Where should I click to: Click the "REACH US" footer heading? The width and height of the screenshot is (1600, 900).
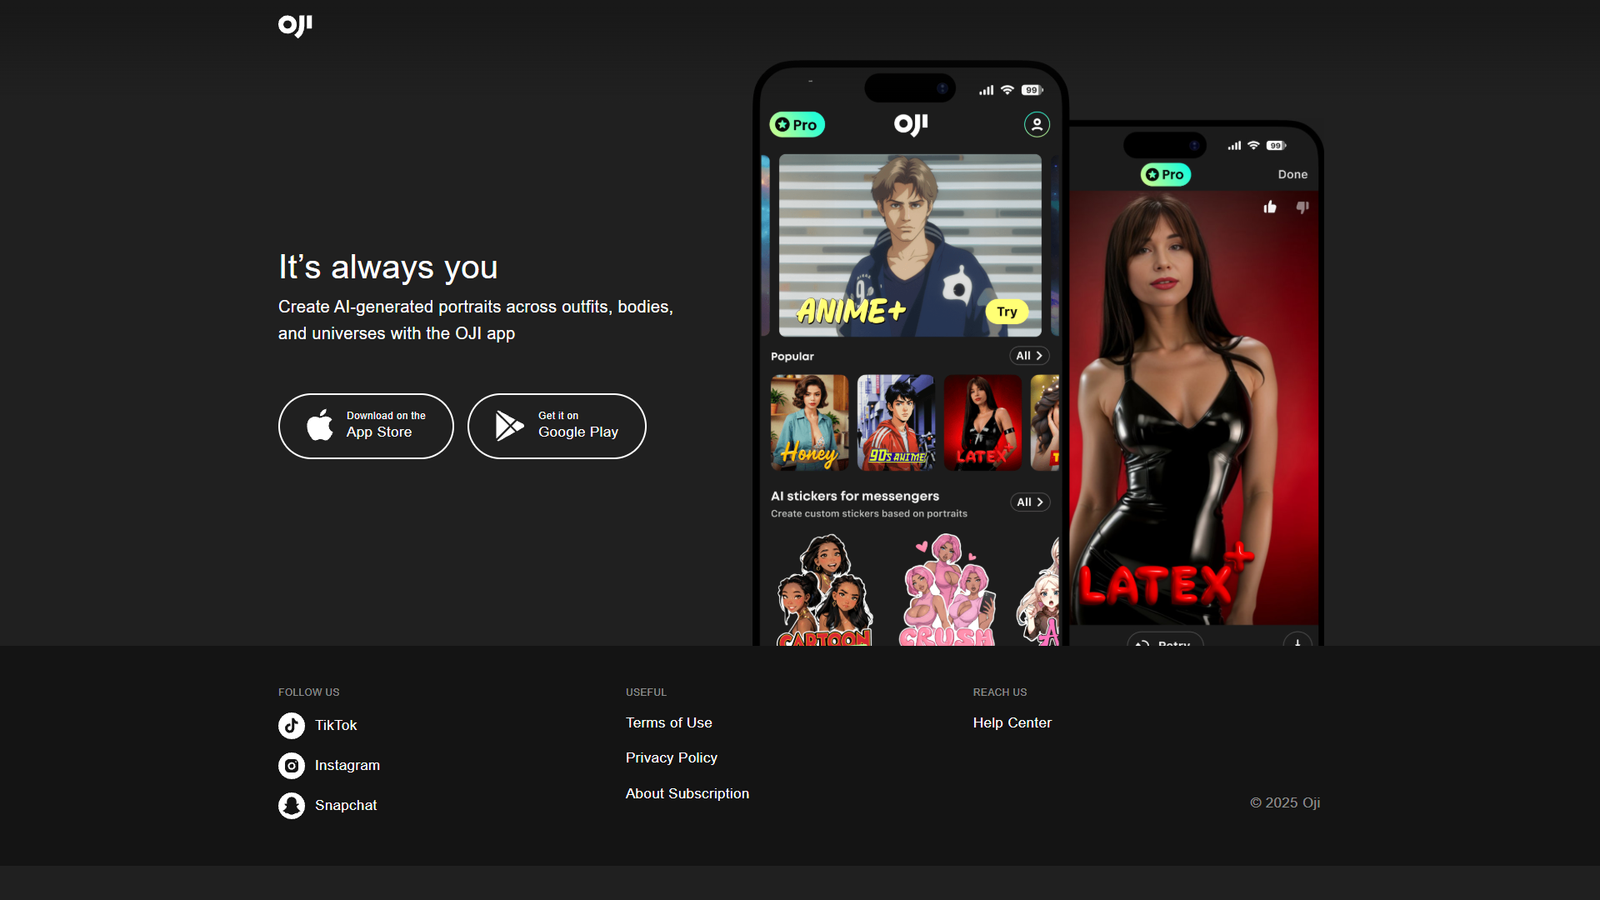1000,692
